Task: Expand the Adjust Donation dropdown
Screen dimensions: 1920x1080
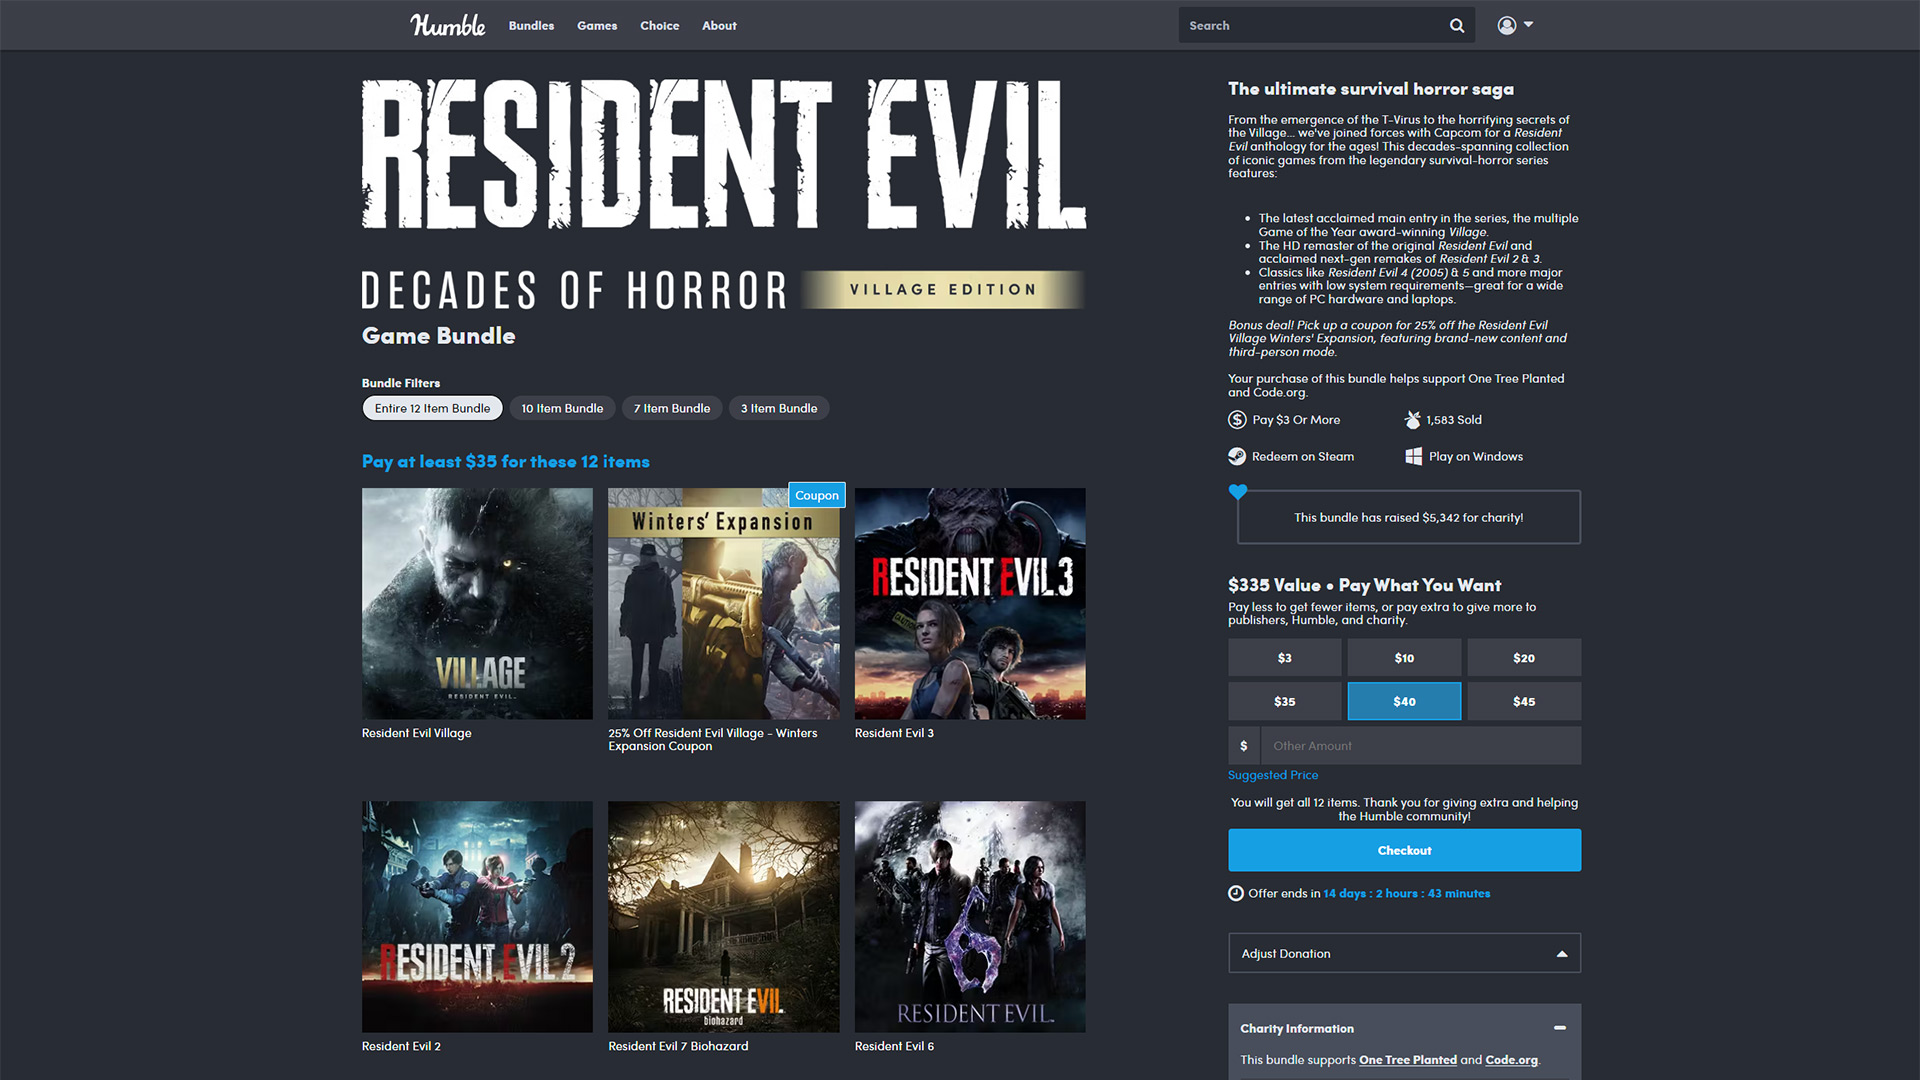Action: [1402, 952]
